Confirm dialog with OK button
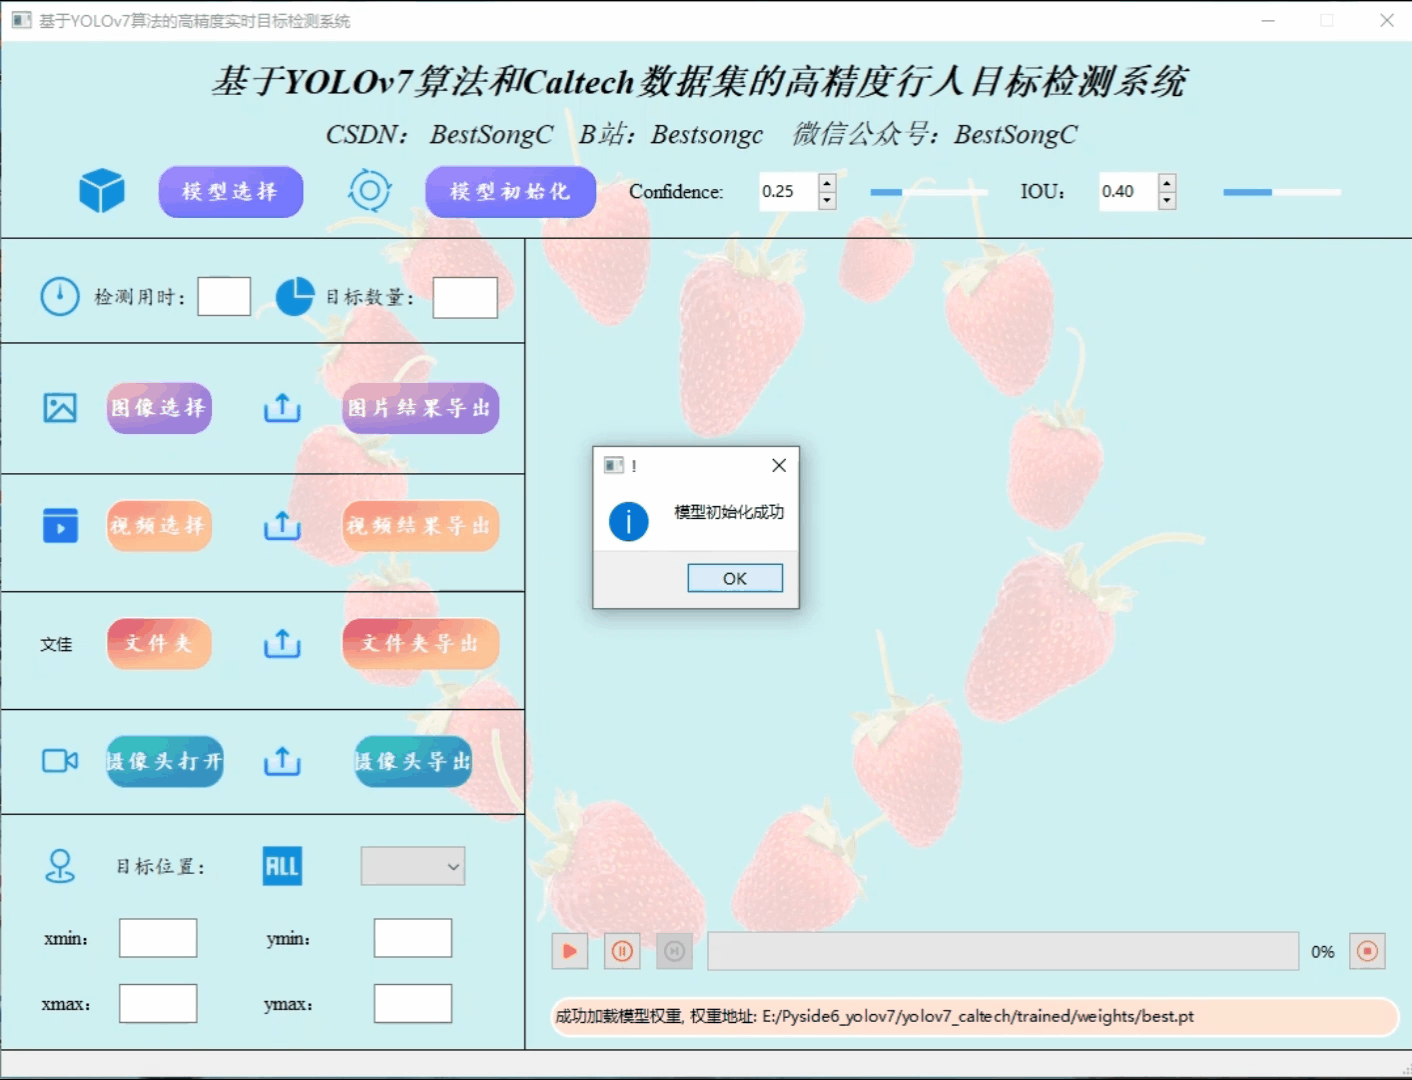Viewport: 1412px width, 1080px height. click(735, 578)
